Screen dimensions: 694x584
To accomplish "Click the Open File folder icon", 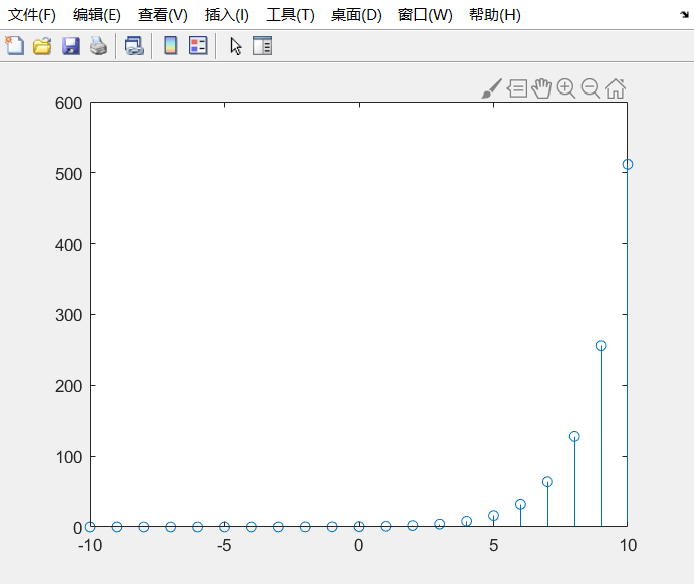I will tap(42, 46).
